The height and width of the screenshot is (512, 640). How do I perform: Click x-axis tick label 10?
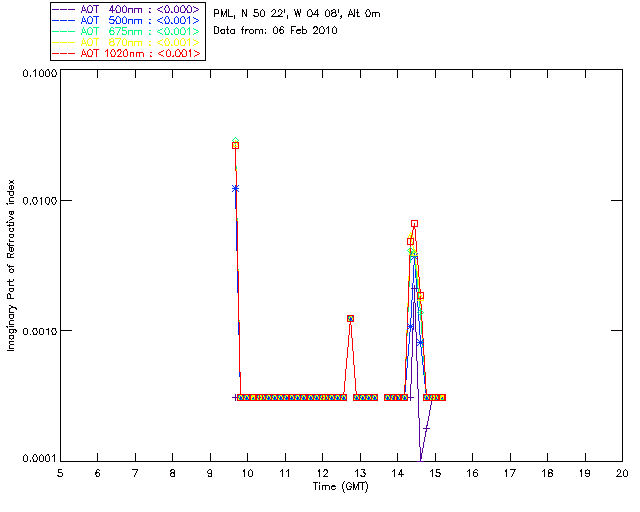click(247, 473)
